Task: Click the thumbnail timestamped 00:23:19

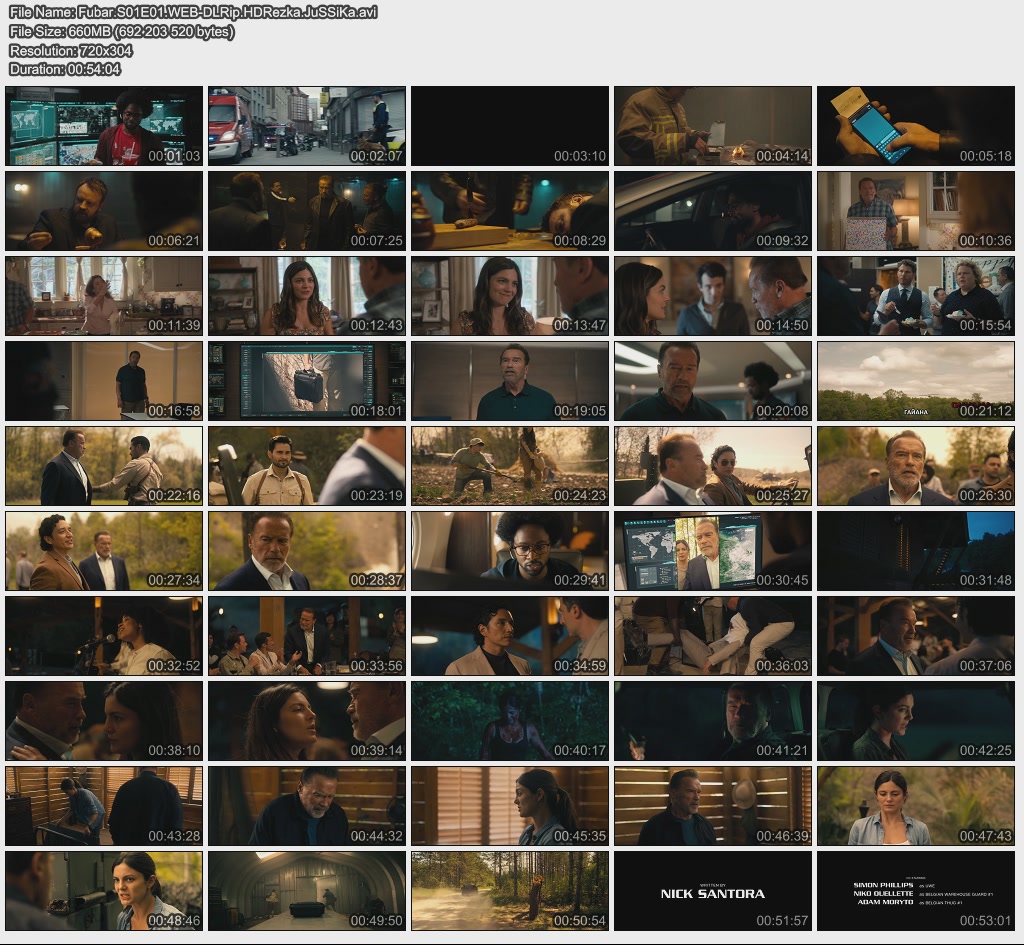Action: [307, 466]
